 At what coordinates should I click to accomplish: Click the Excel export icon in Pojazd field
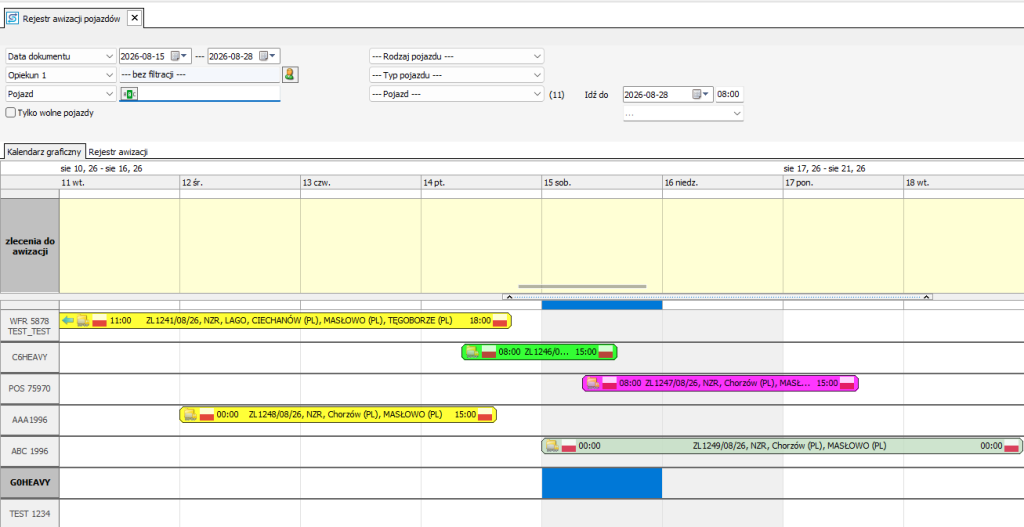[130, 94]
